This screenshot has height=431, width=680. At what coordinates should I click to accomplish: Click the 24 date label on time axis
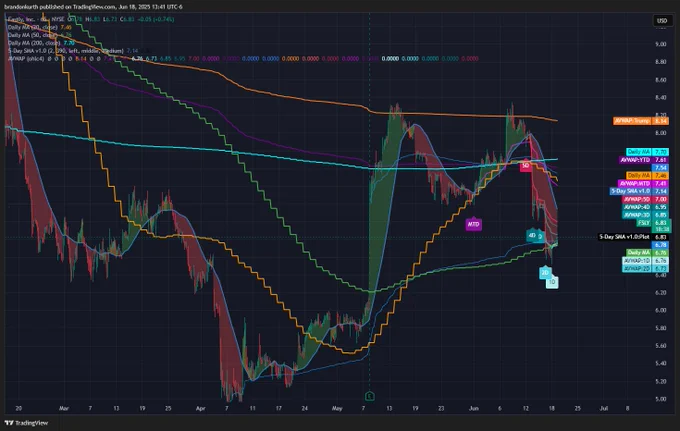click(304, 408)
